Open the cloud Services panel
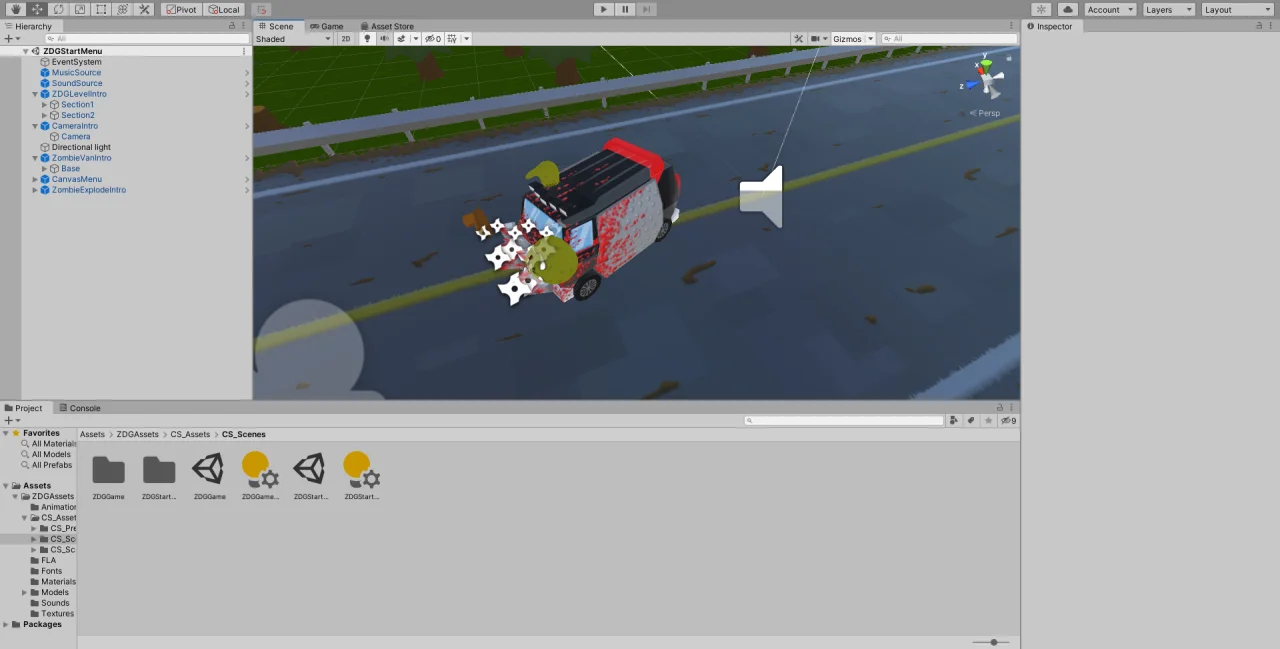The image size is (1280, 649). [1067, 9]
